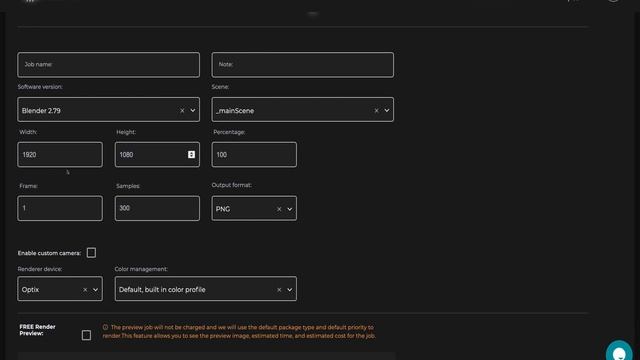Click the Width field showing 1920
Viewport: 640px width, 360px height.
[60, 155]
